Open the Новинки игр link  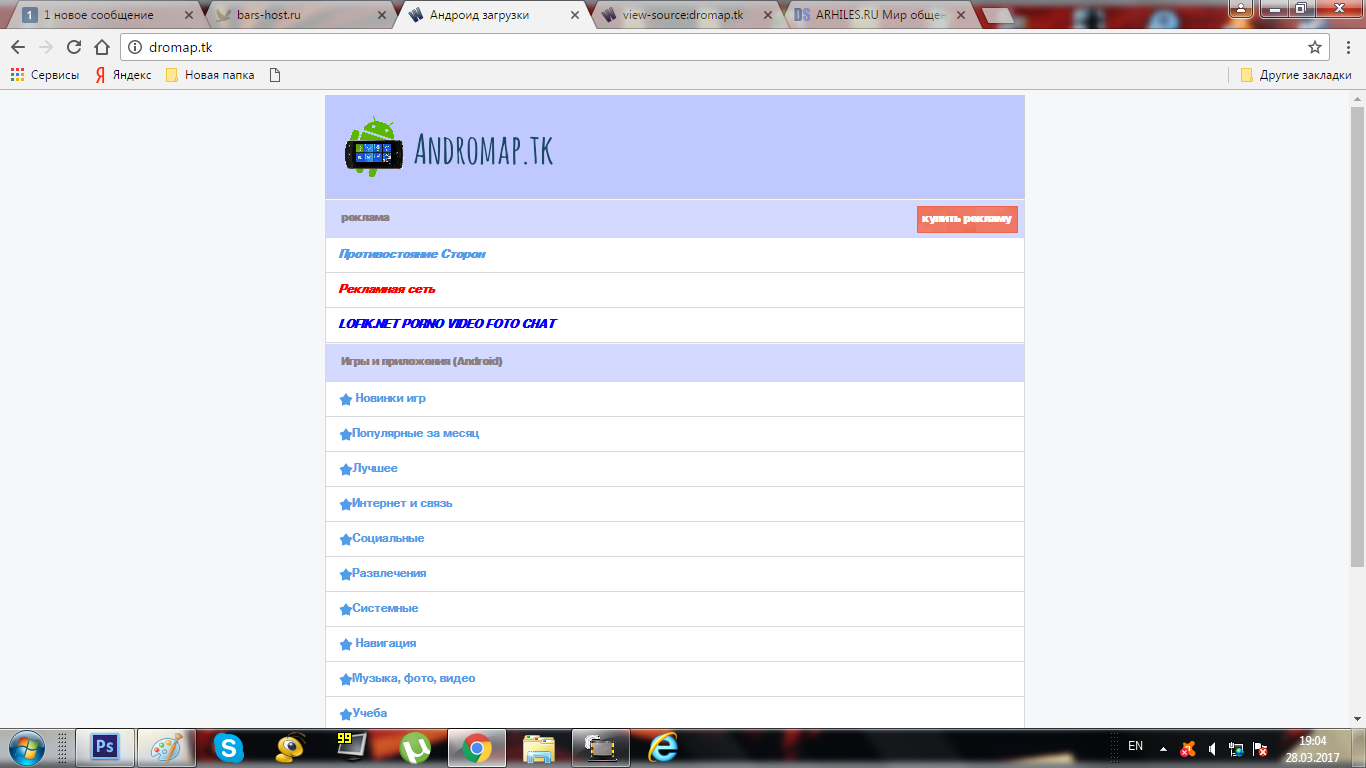(390, 398)
